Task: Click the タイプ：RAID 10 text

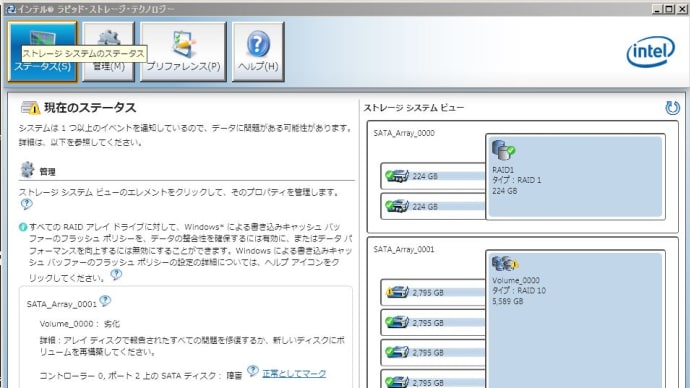Action: [x=519, y=290]
